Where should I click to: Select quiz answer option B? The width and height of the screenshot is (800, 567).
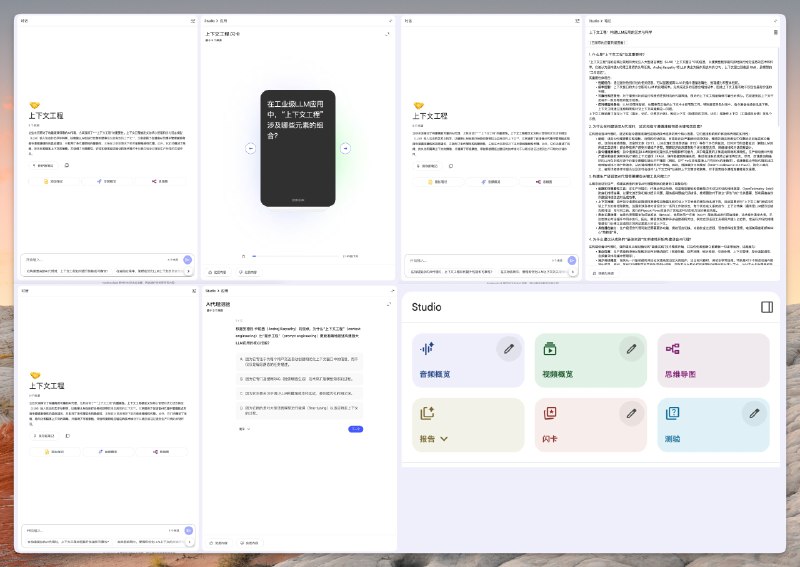pos(299,379)
